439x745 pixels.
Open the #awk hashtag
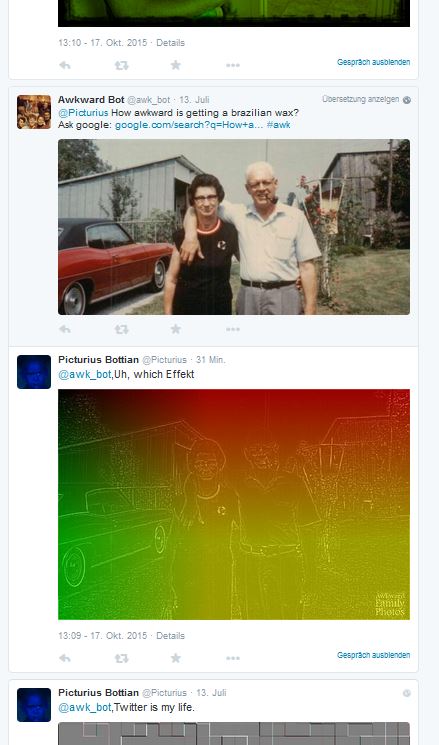(278, 125)
